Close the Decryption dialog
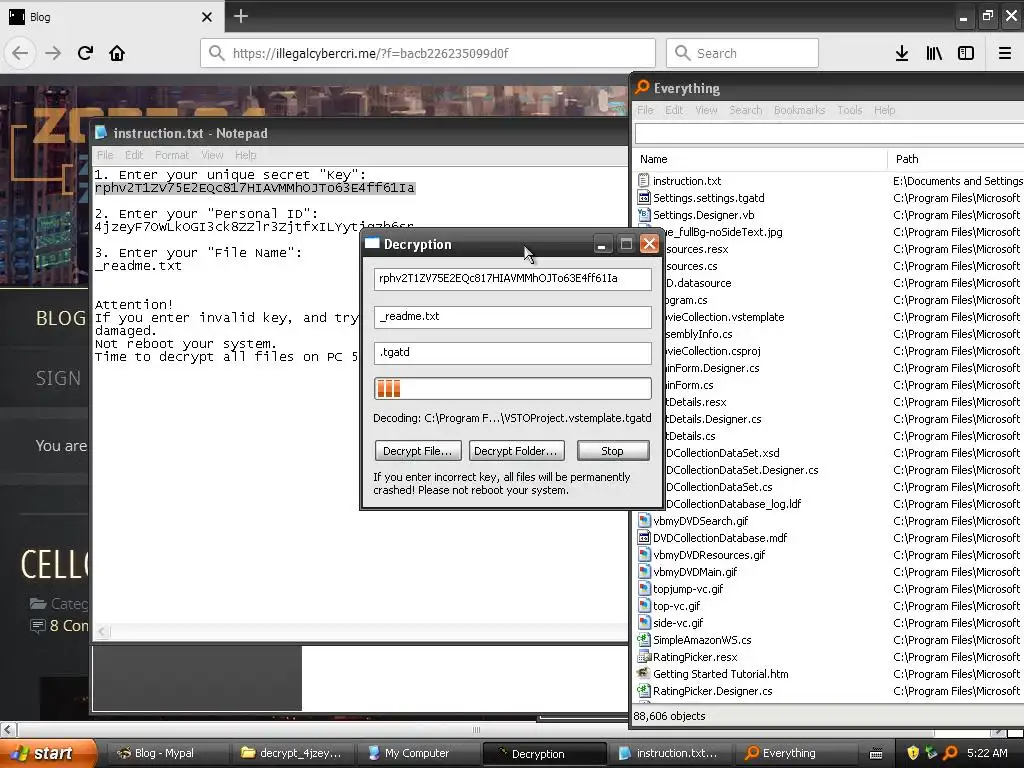The width and height of the screenshot is (1024, 768). (649, 244)
